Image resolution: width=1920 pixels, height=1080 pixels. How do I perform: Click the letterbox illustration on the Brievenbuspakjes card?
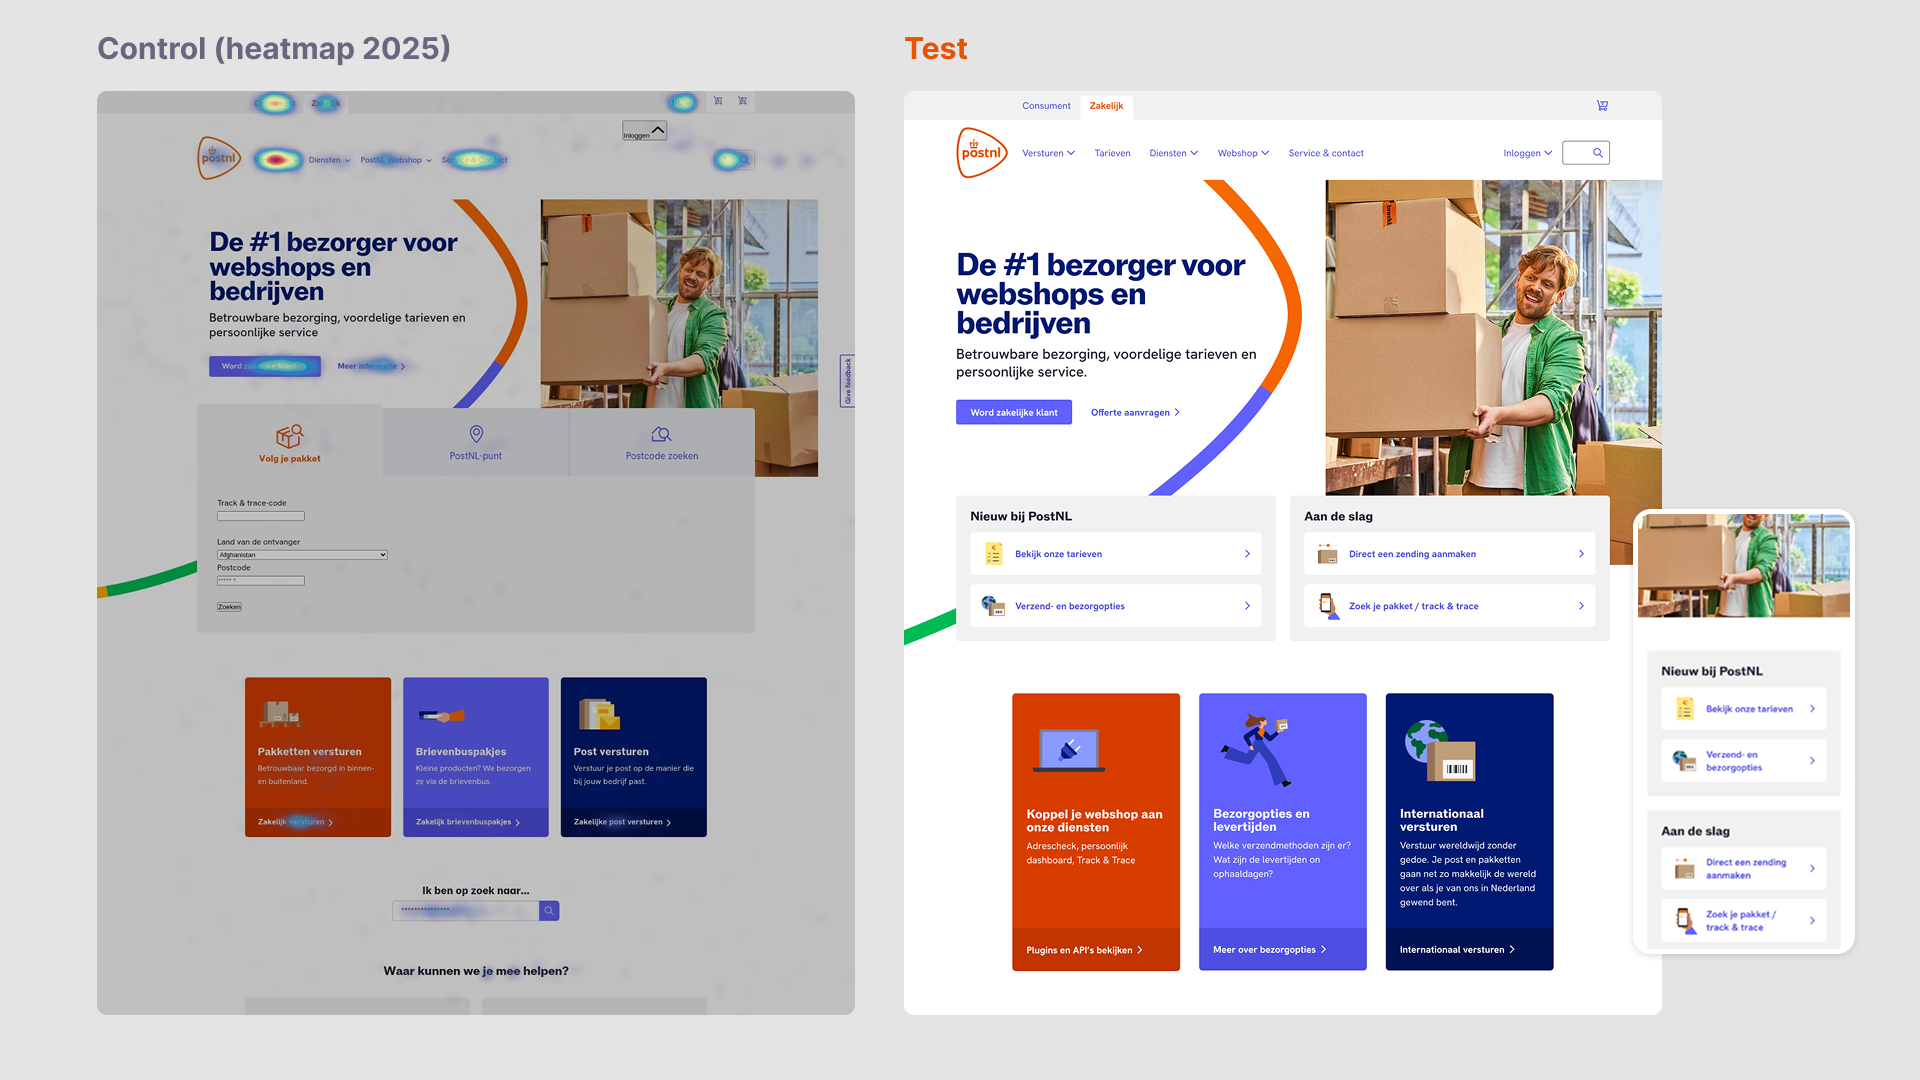coord(442,716)
